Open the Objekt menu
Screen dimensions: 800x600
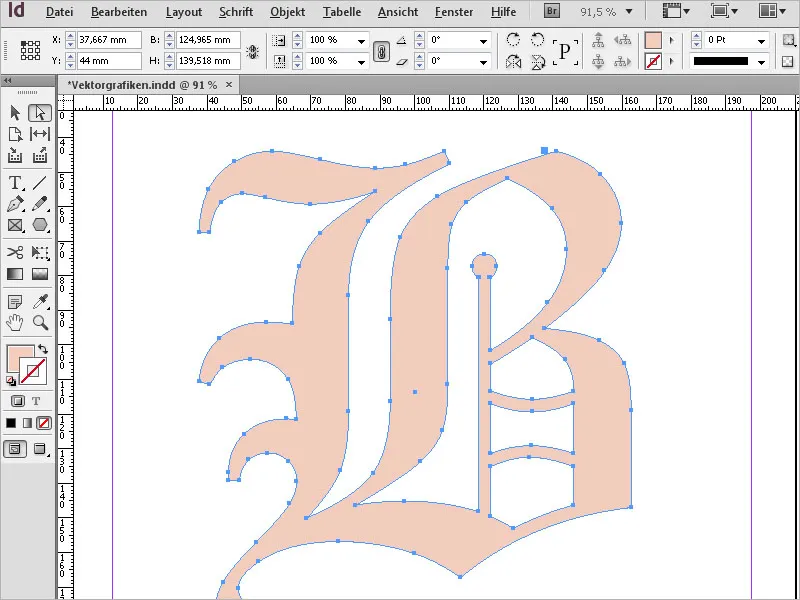click(x=288, y=12)
